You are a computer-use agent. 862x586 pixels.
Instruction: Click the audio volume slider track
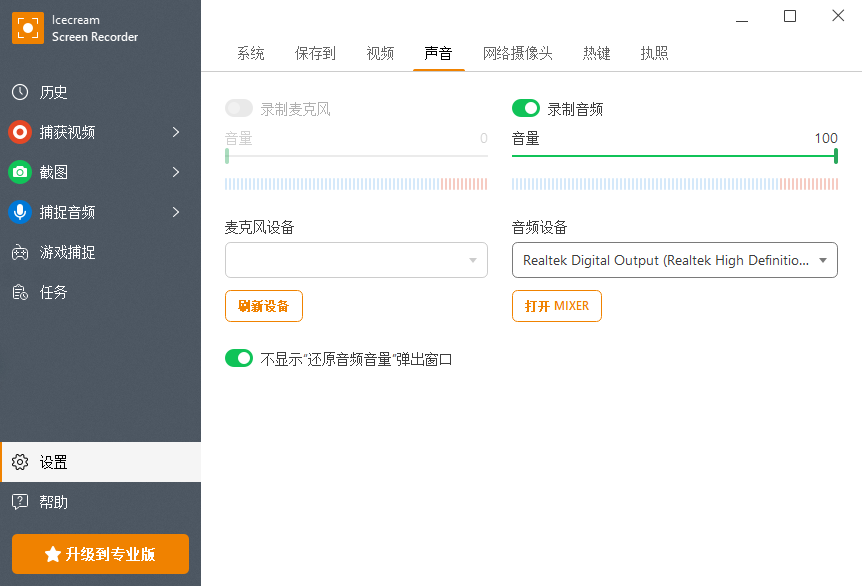674,156
